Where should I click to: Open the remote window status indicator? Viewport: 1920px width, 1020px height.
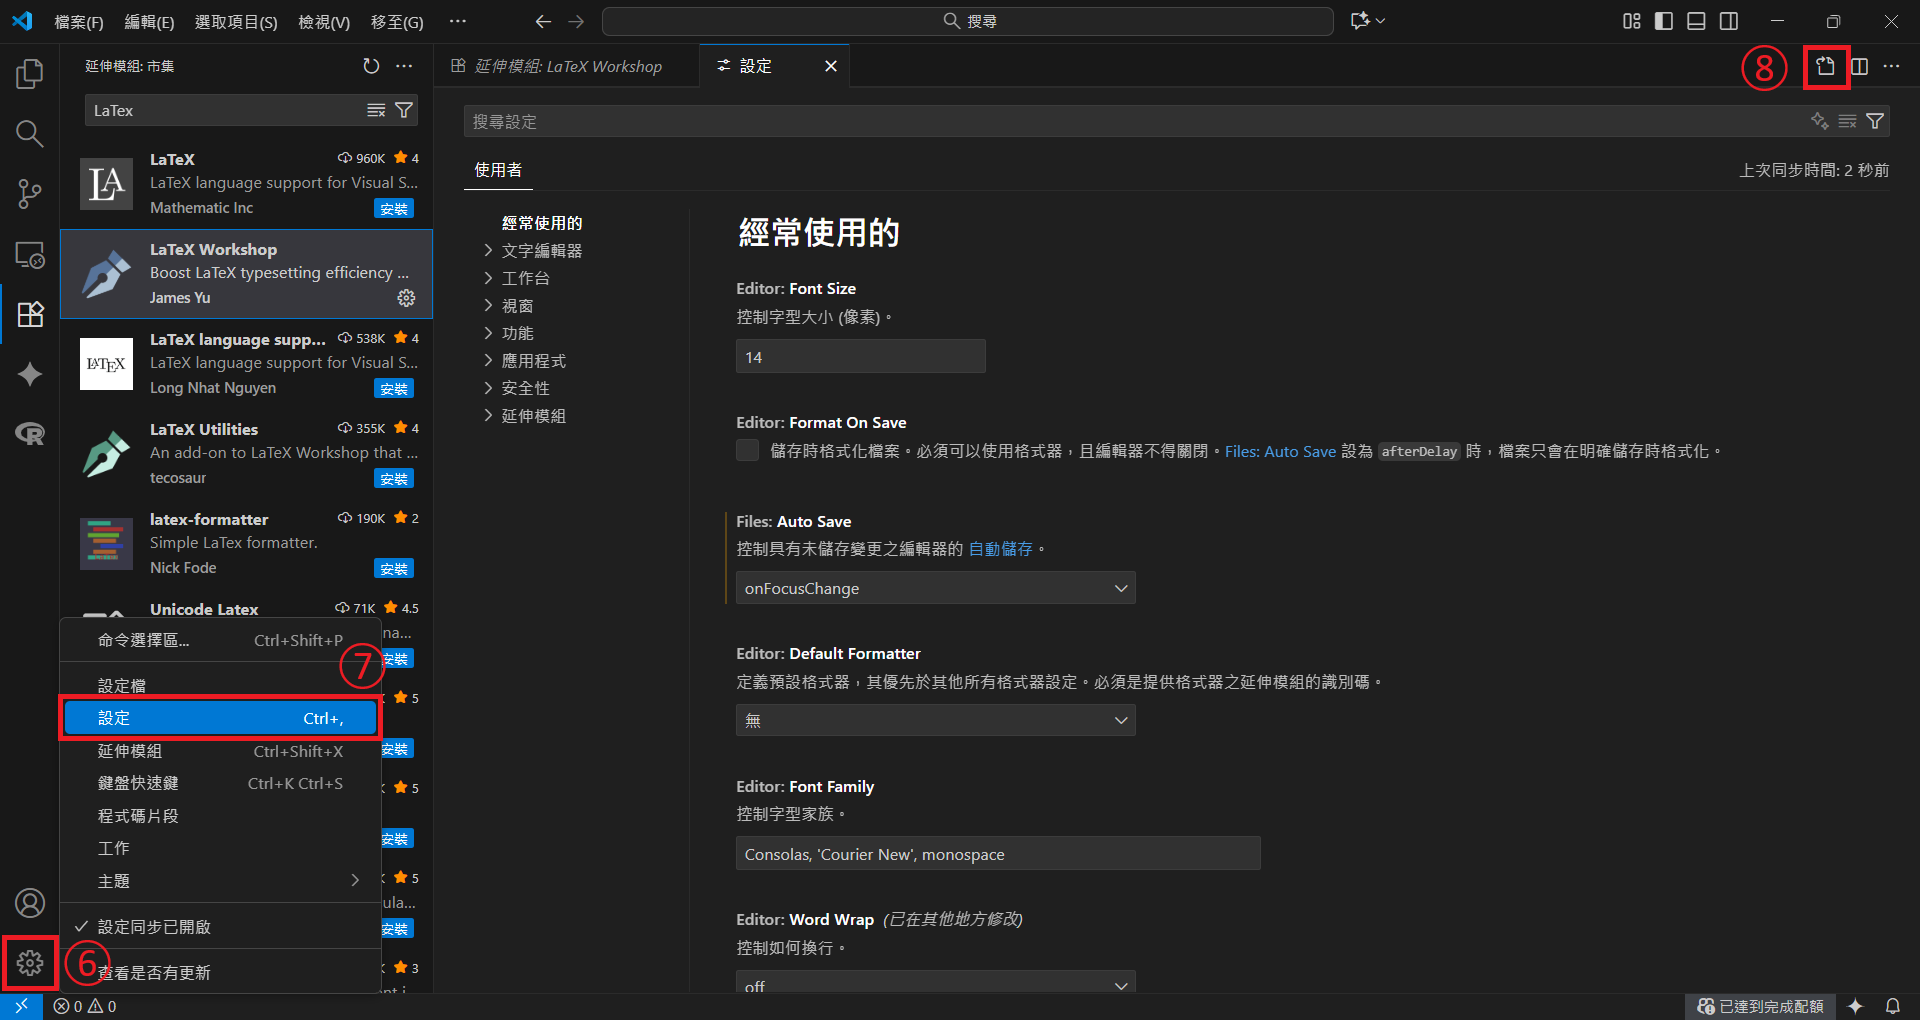[21, 1006]
